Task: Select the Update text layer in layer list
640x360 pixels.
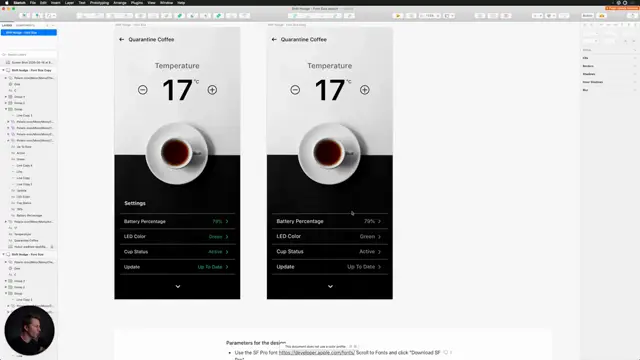Action: [x=21, y=190]
